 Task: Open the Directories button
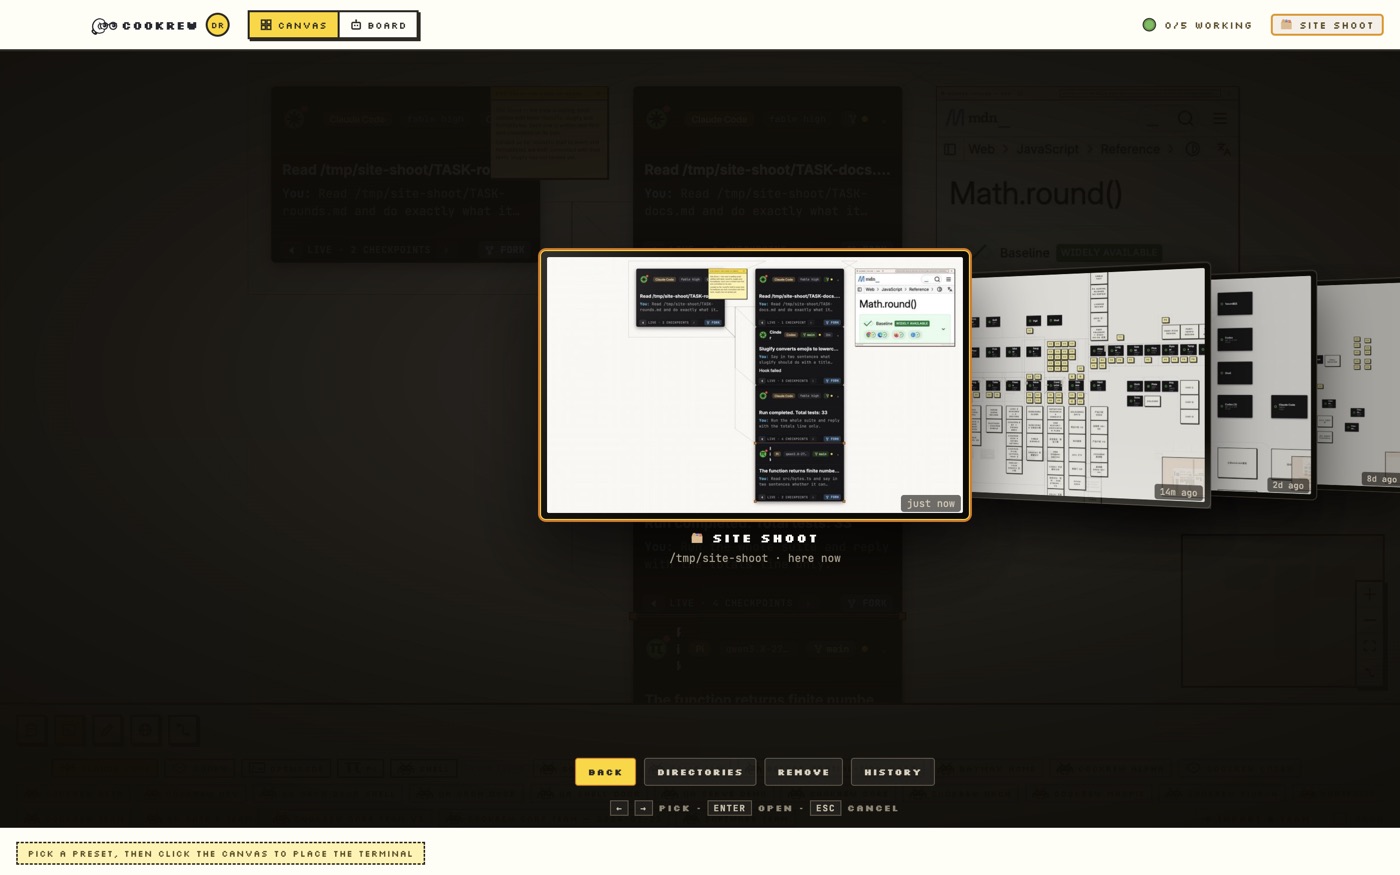700,772
